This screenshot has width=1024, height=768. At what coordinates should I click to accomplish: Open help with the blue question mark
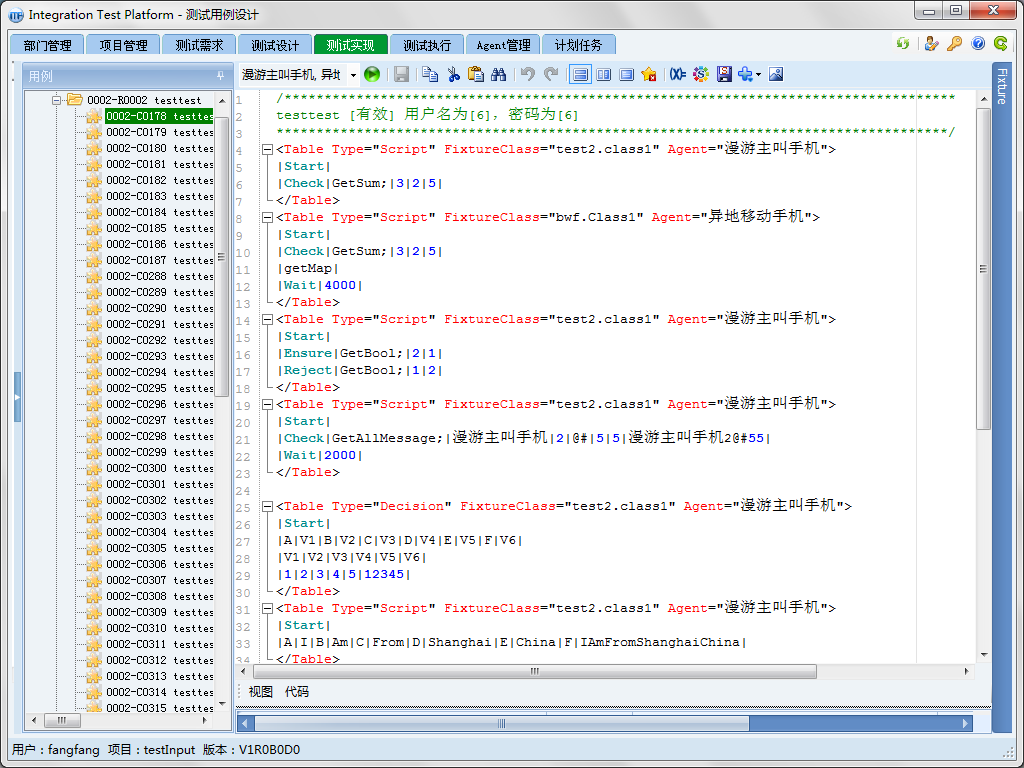978,44
